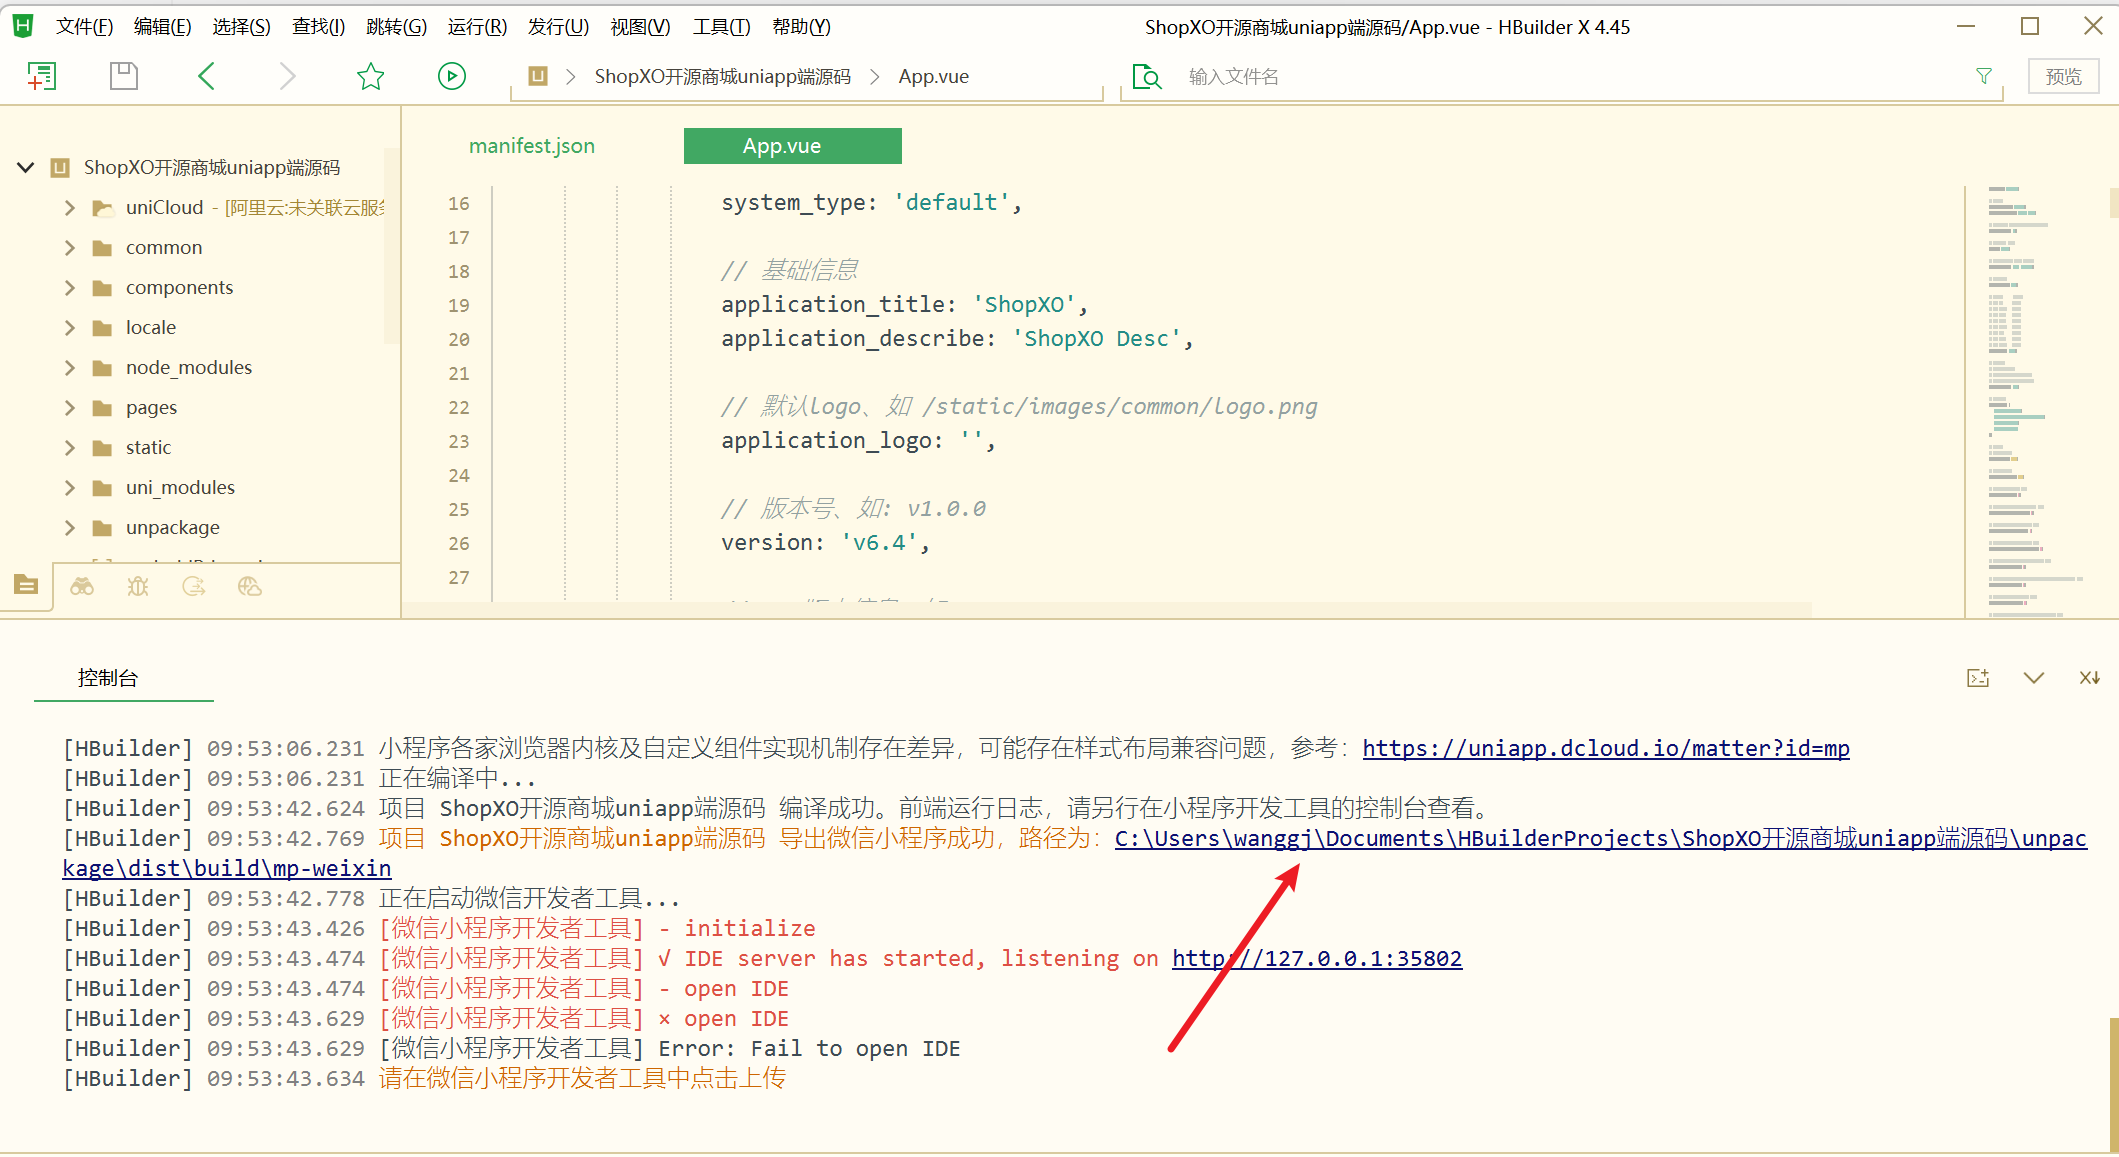Image resolution: width=2119 pixels, height=1157 pixels.
Task: Click the file search magnifier icon
Action: click(1147, 77)
